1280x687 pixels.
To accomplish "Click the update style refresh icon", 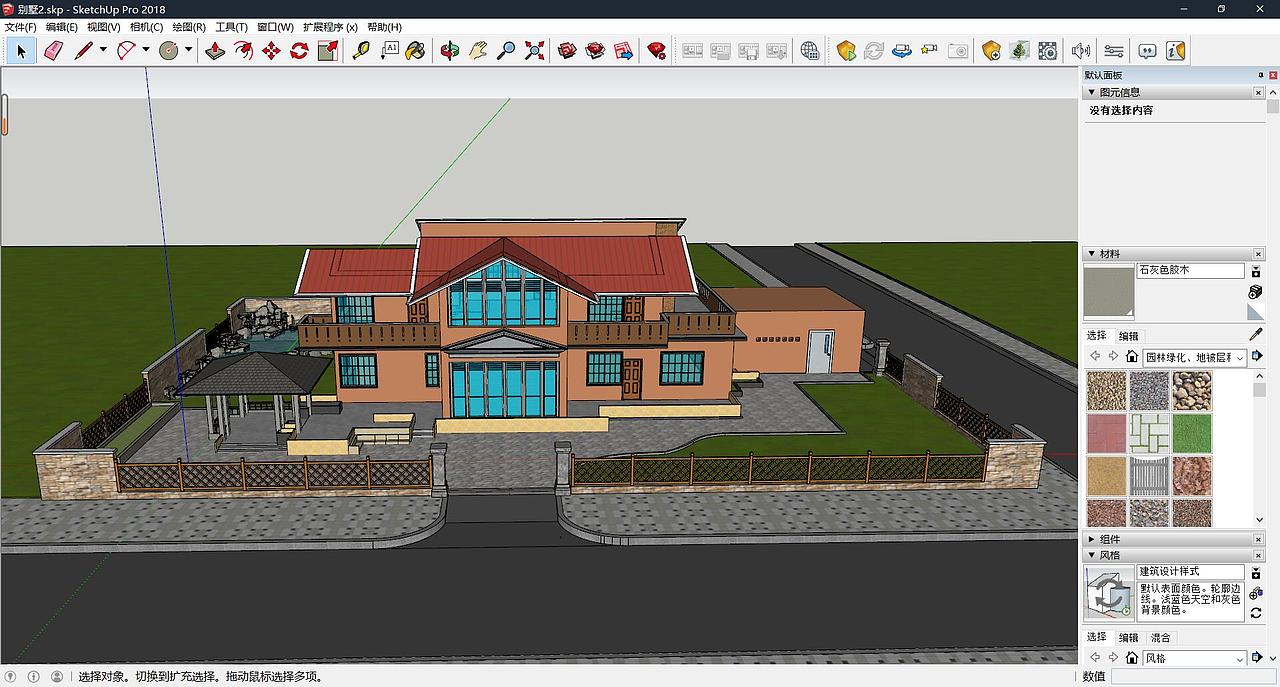I will click(x=1256, y=613).
